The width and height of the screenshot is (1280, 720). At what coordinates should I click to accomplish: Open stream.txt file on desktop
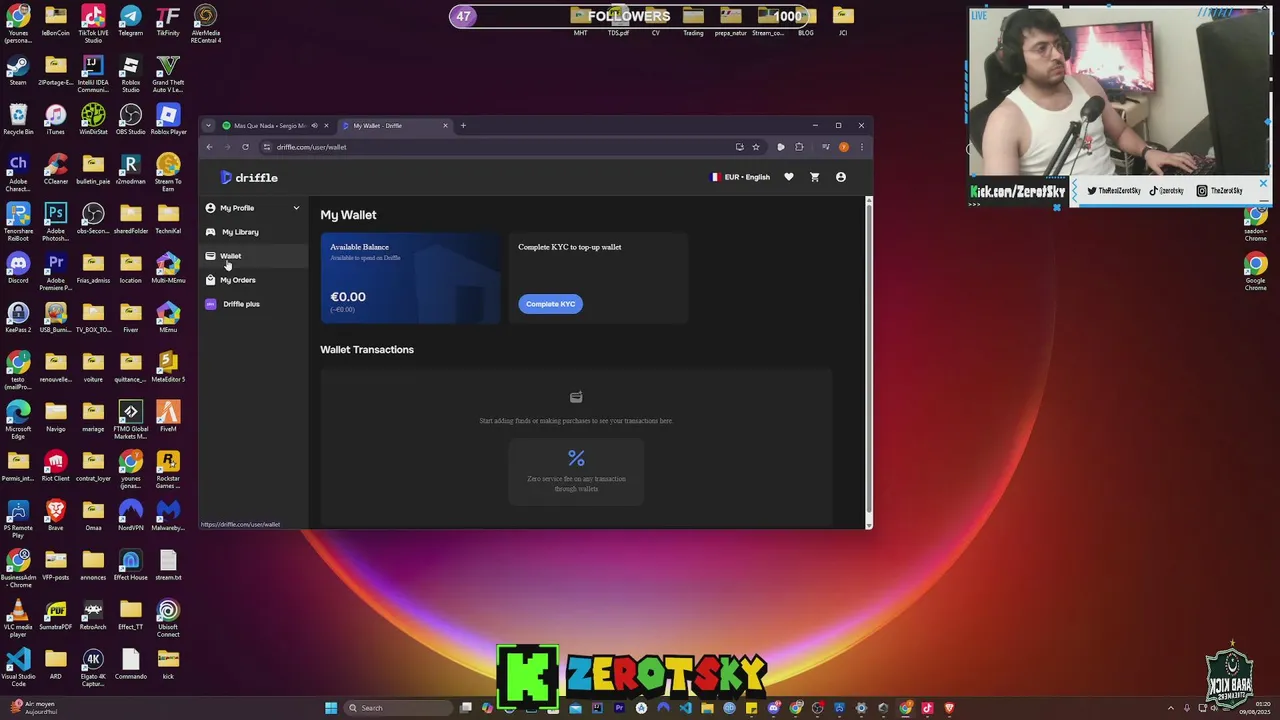pyautogui.click(x=168, y=565)
